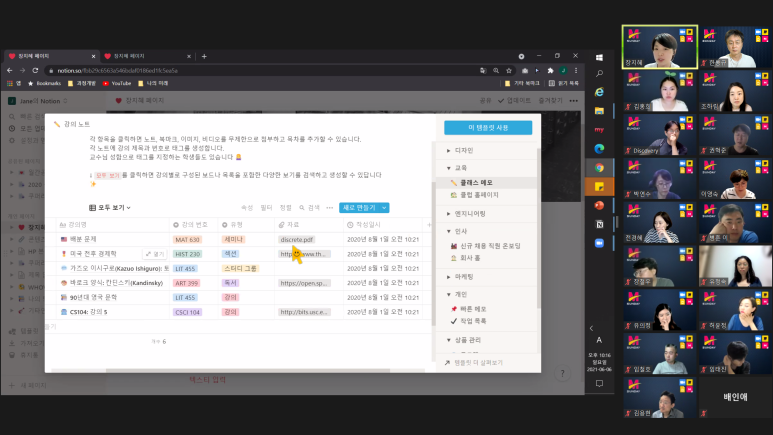
Task: Expand the 마케팅 template category
Action: pos(449,277)
